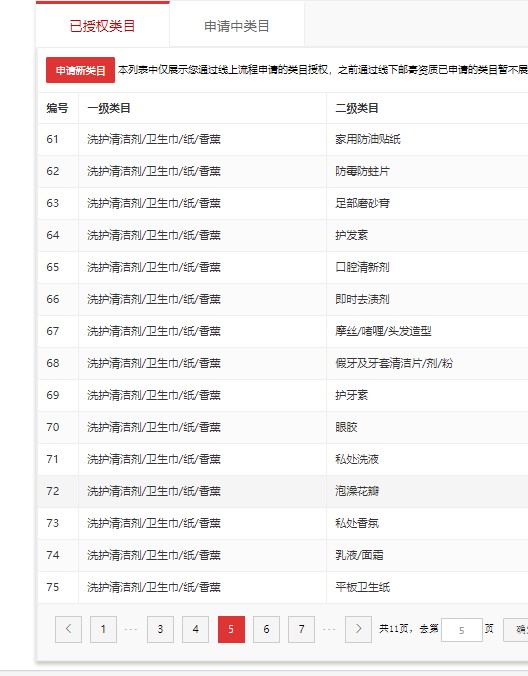
Task: Click row number 71
Action: click(x=53, y=459)
